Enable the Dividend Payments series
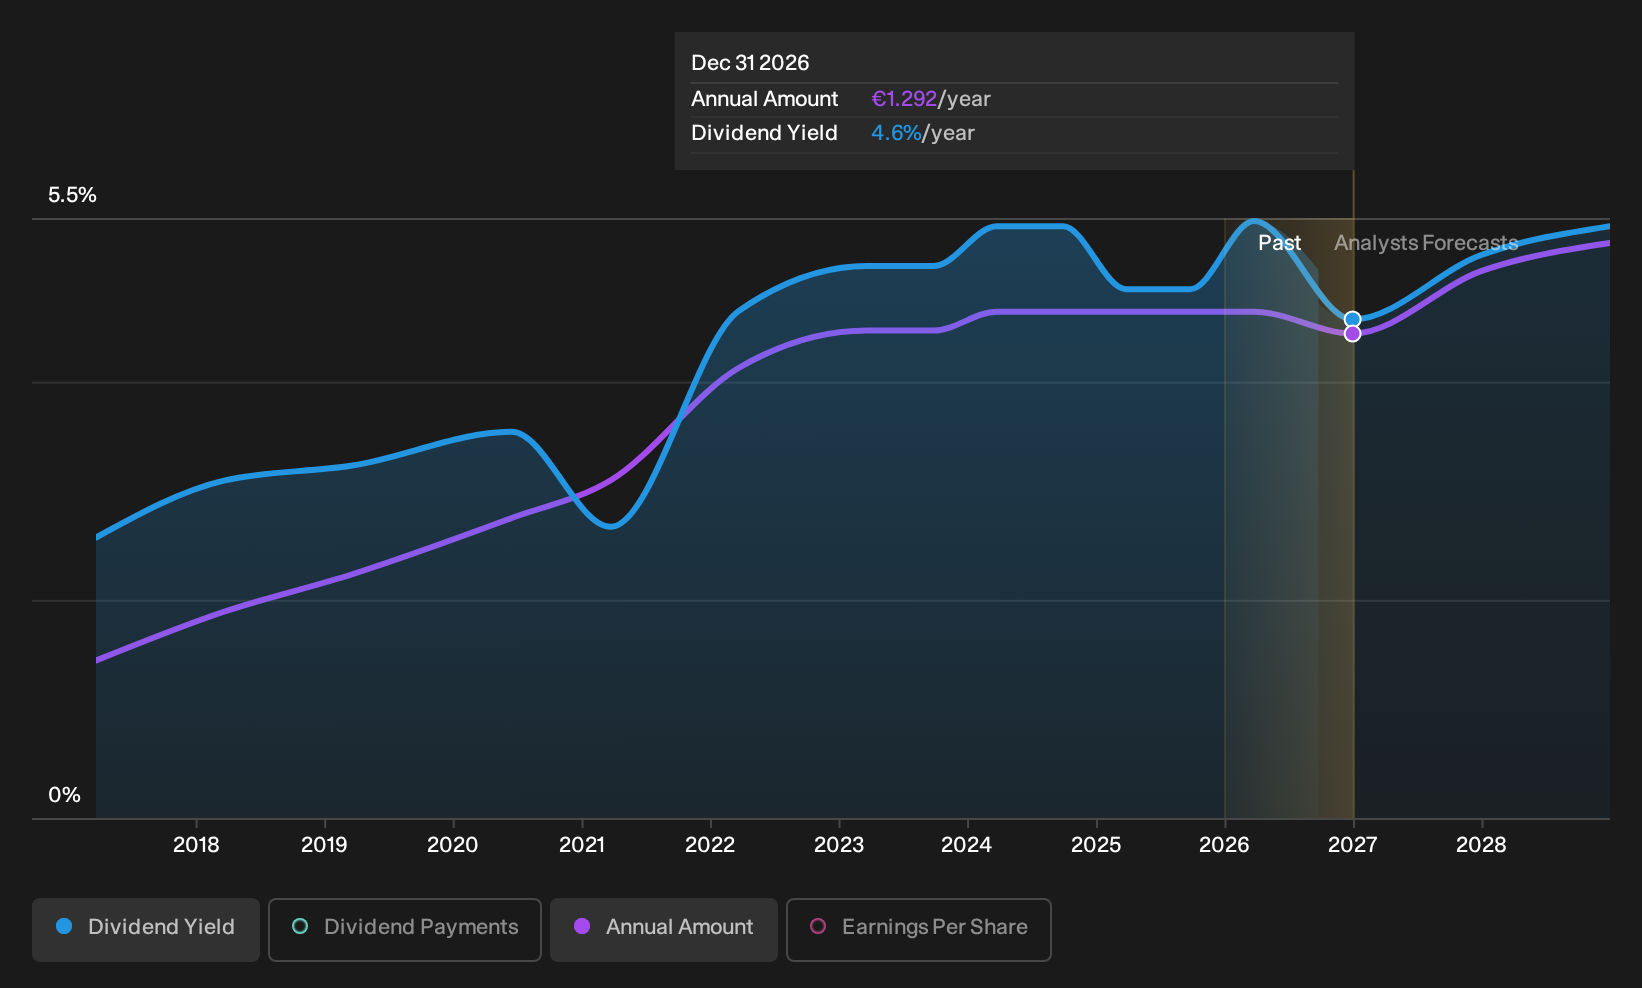Image resolution: width=1642 pixels, height=988 pixels. pyautogui.click(x=405, y=929)
